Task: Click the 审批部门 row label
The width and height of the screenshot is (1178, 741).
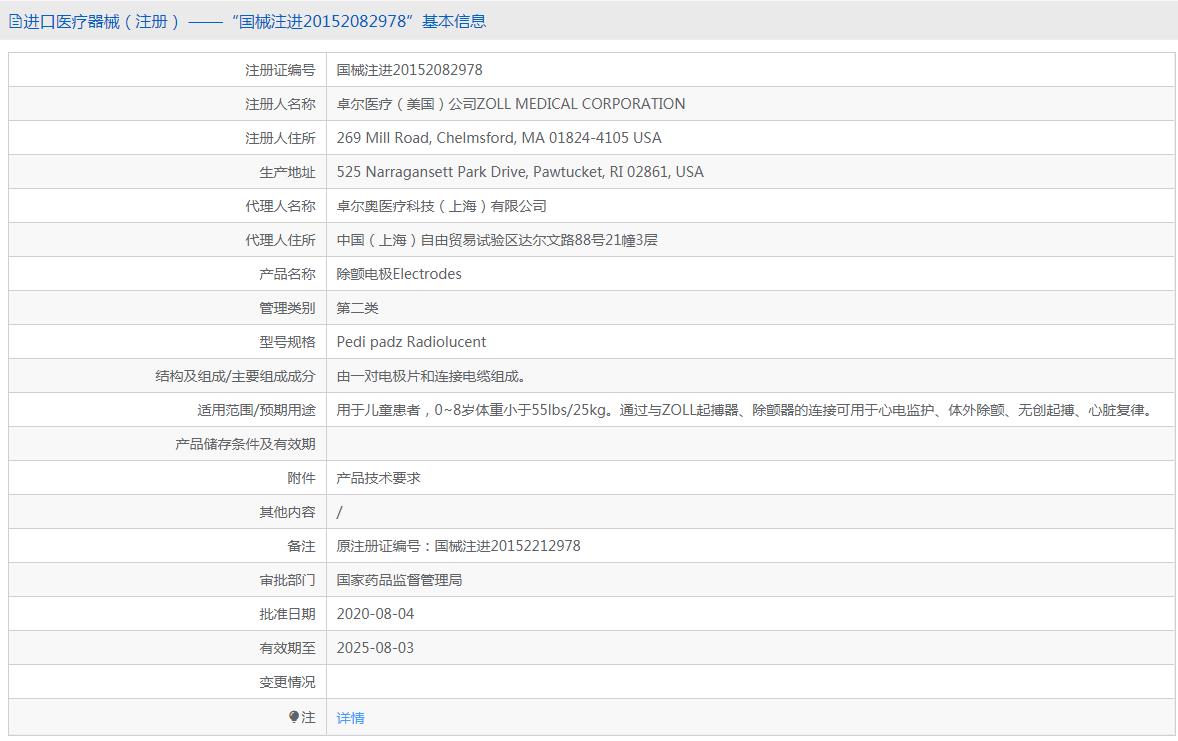Action: click(287, 580)
